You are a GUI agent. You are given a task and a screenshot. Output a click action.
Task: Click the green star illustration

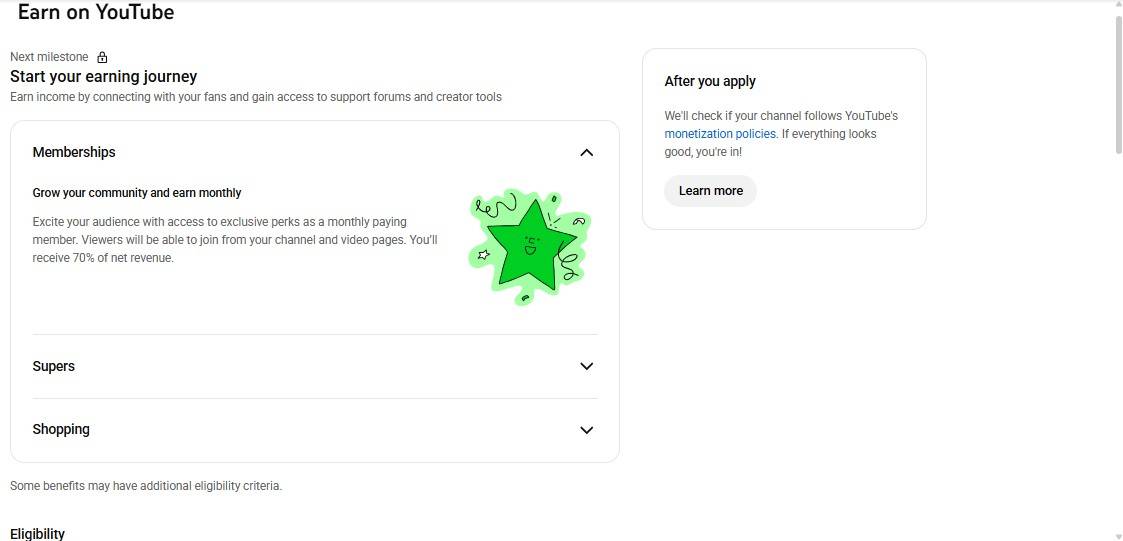click(529, 245)
